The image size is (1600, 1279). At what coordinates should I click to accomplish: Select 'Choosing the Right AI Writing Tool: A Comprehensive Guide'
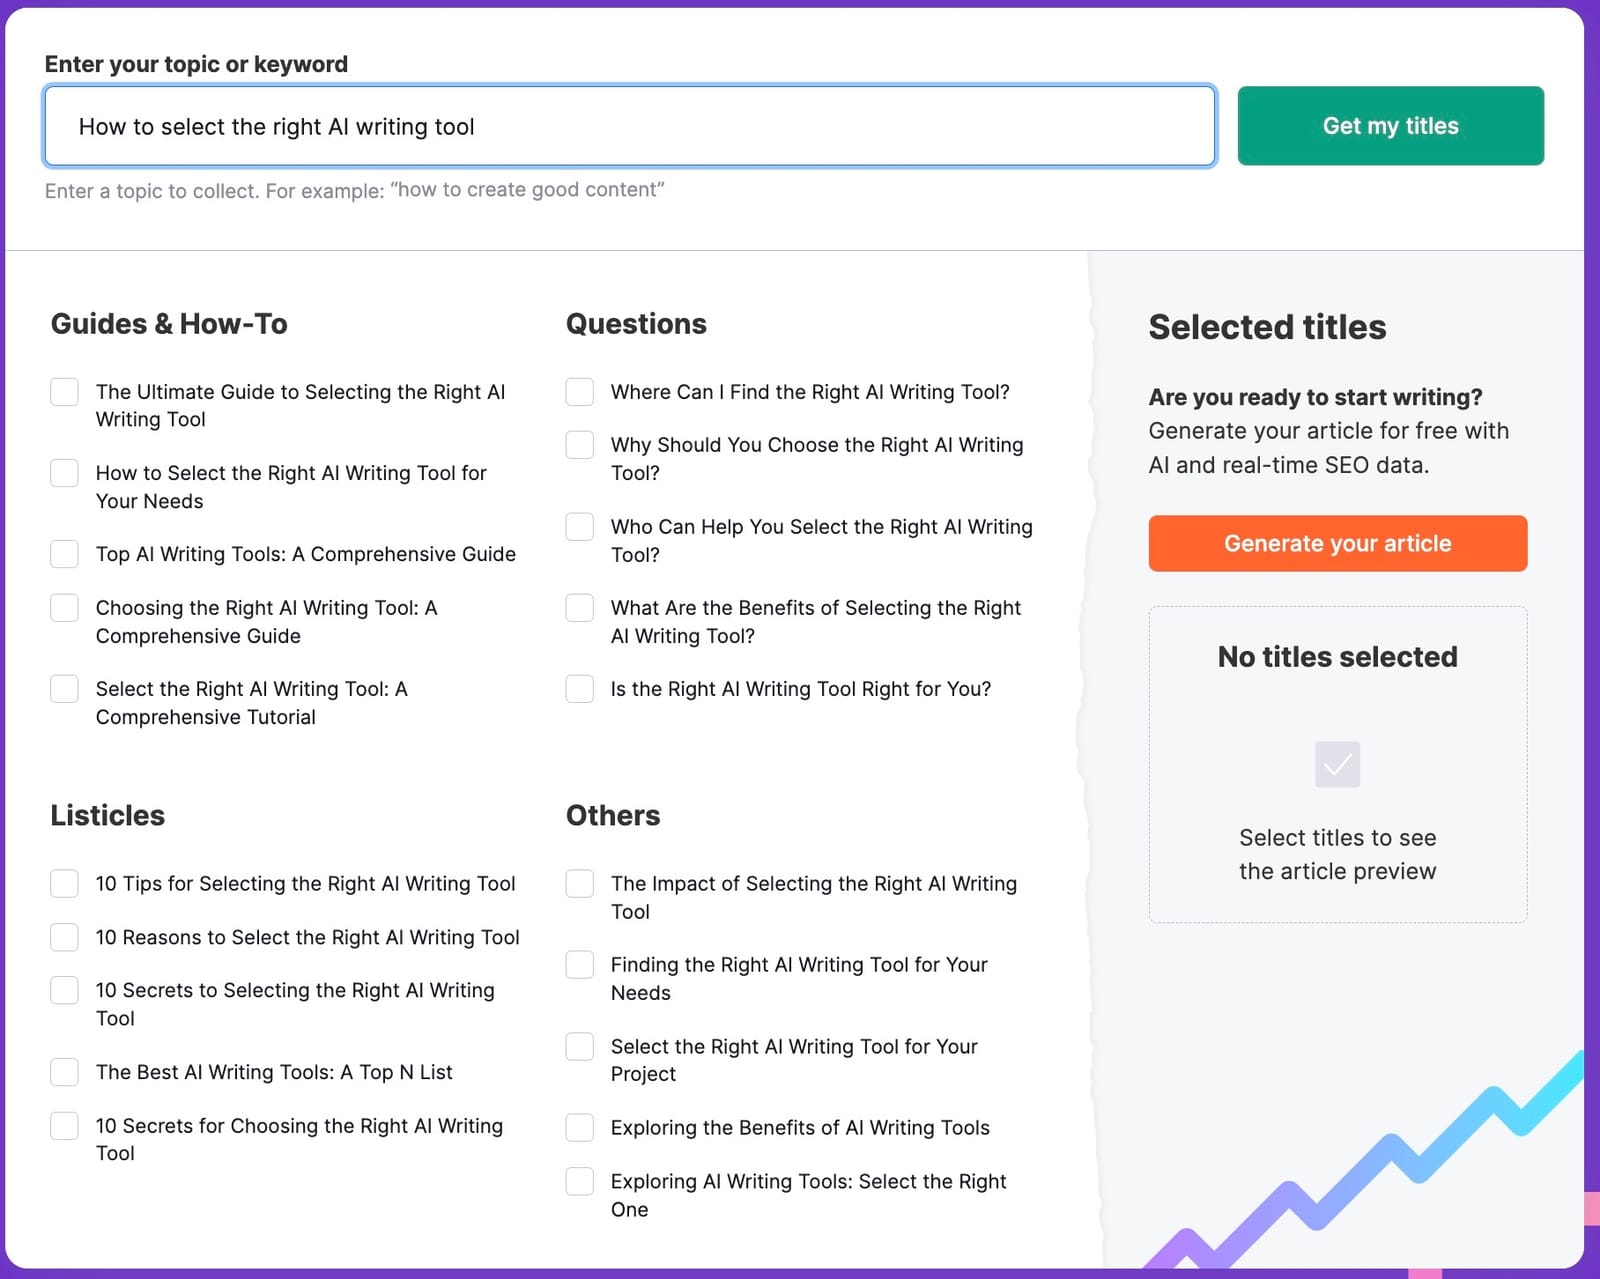(64, 607)
